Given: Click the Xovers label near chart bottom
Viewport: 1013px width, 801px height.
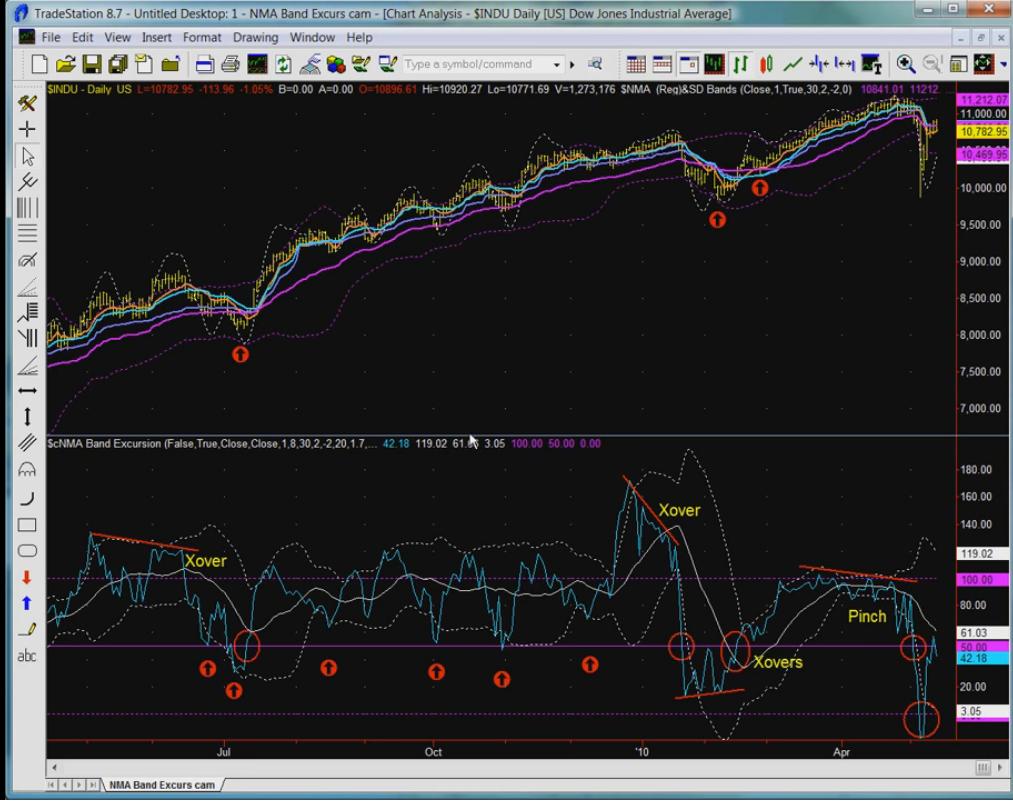Looking at the screenshot, I should click(x=777, y=662).
